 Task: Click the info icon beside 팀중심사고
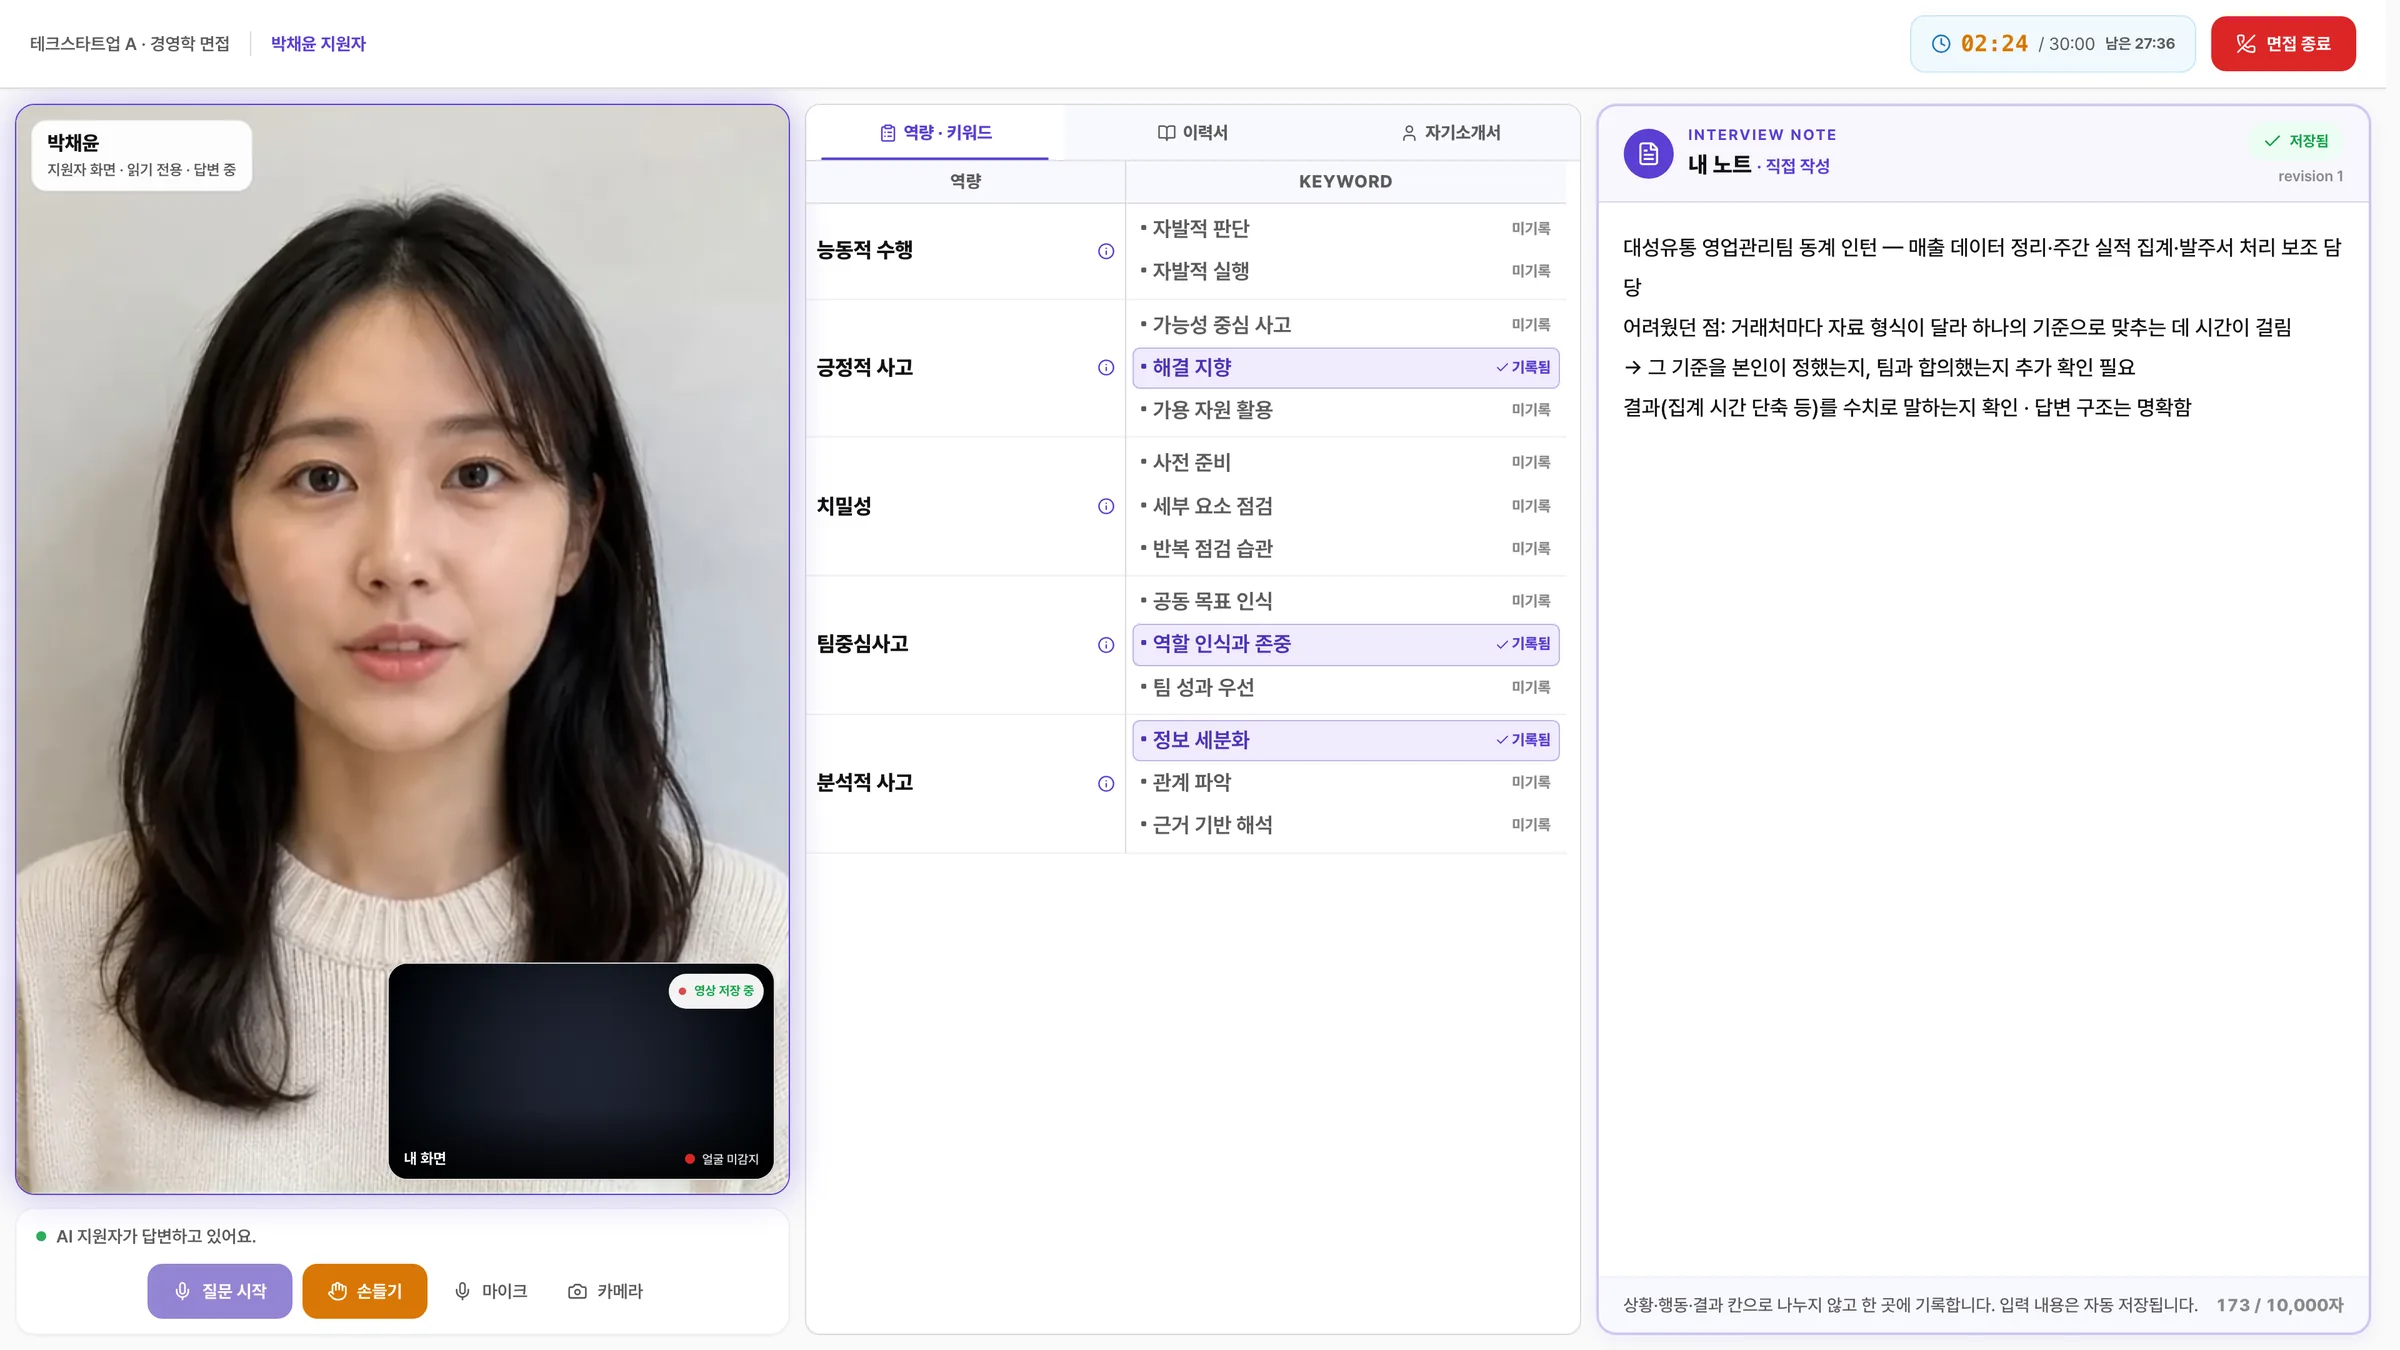point(1105,645)
